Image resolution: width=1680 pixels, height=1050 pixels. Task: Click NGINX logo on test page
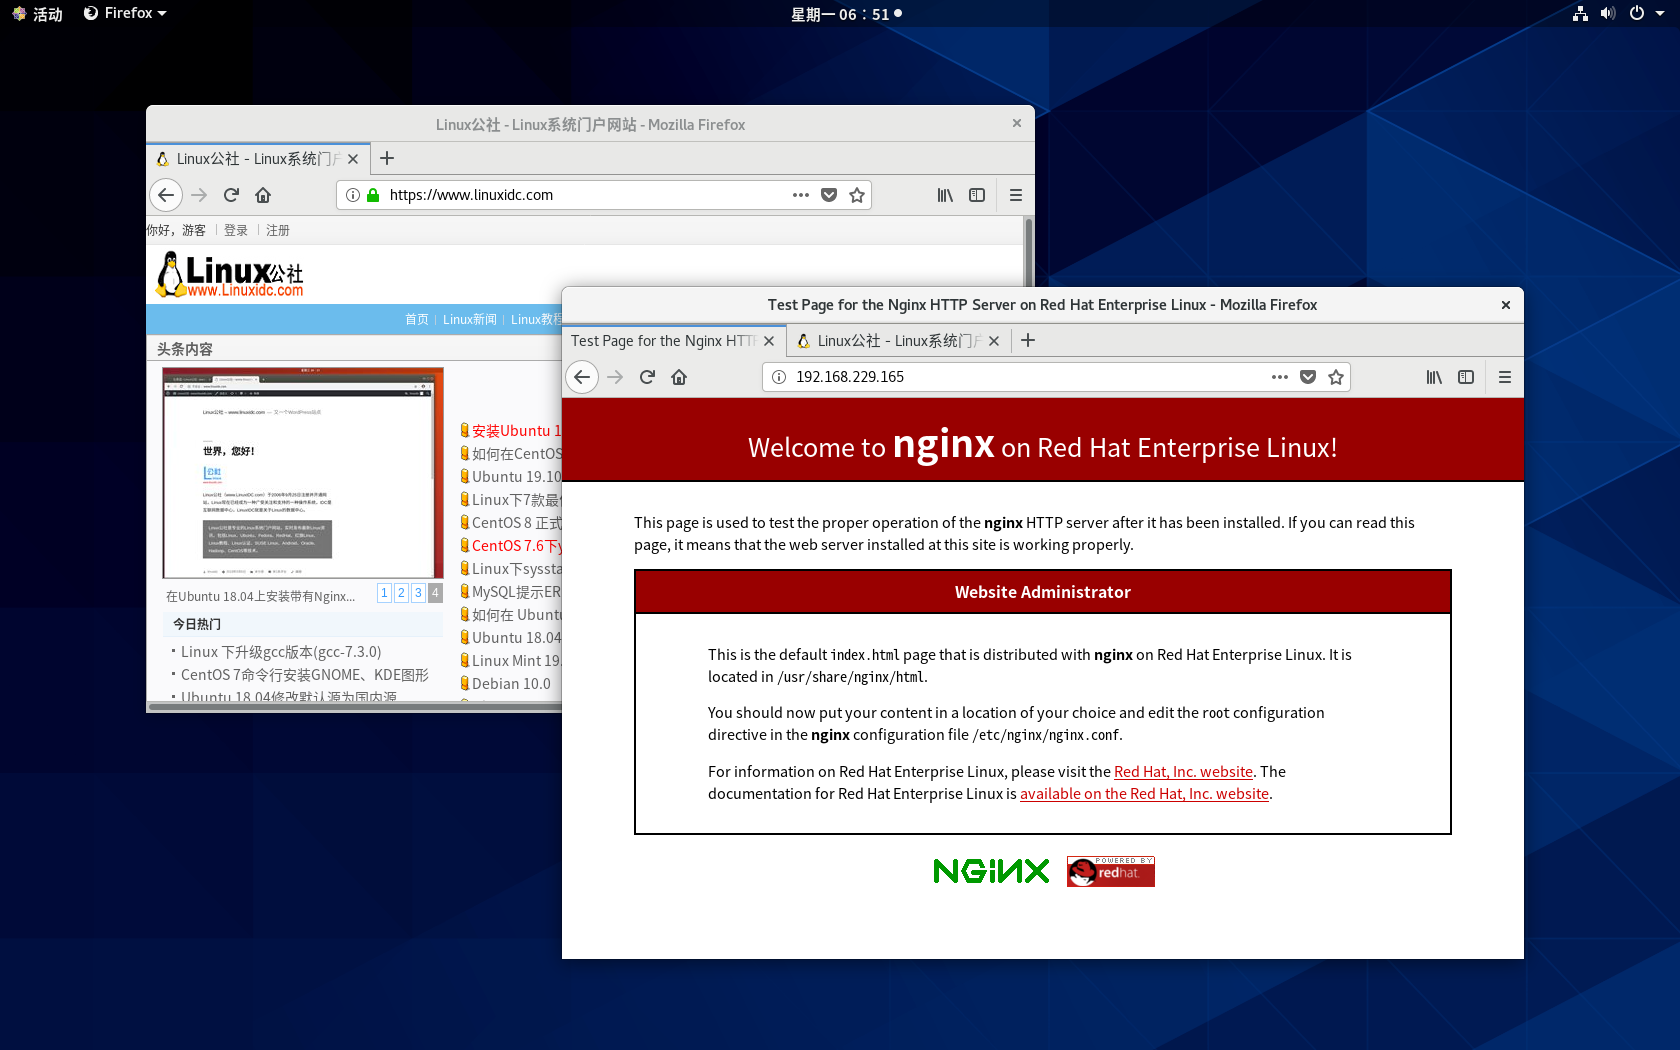coord(991,871)
